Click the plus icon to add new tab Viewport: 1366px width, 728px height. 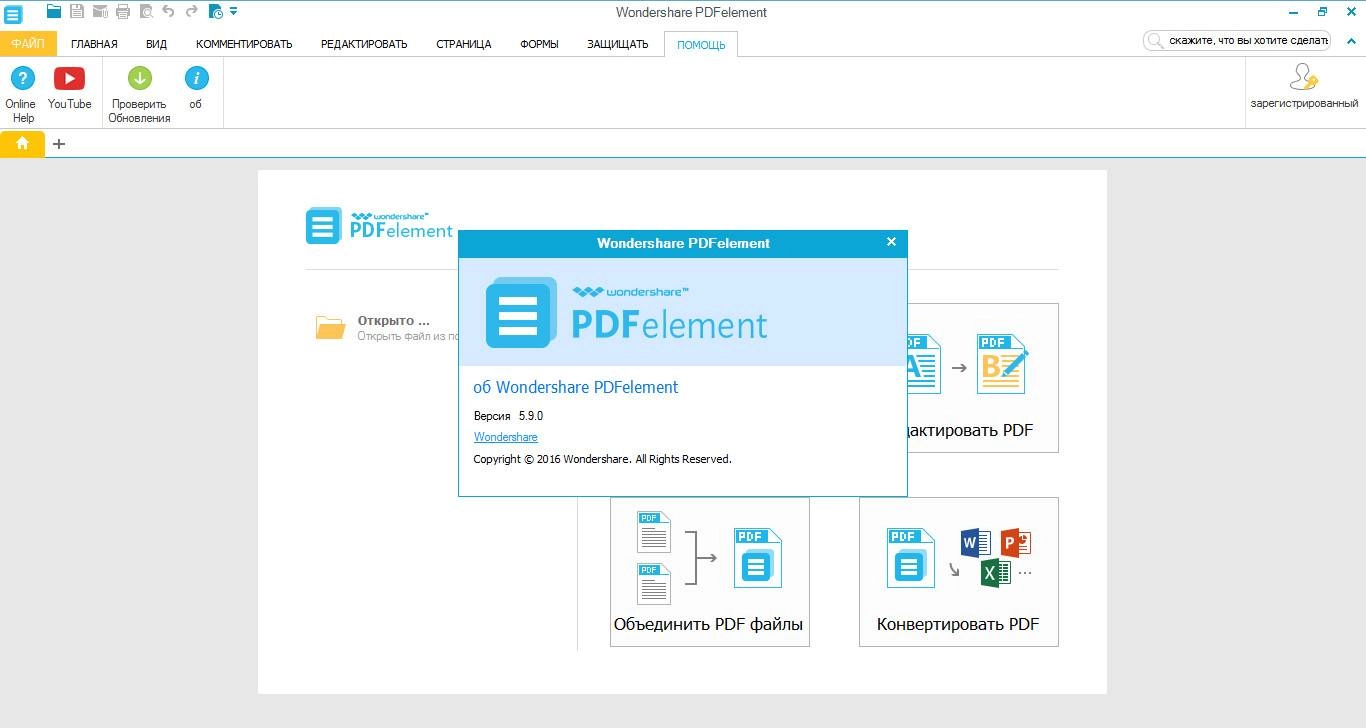[x=59, y=144]
